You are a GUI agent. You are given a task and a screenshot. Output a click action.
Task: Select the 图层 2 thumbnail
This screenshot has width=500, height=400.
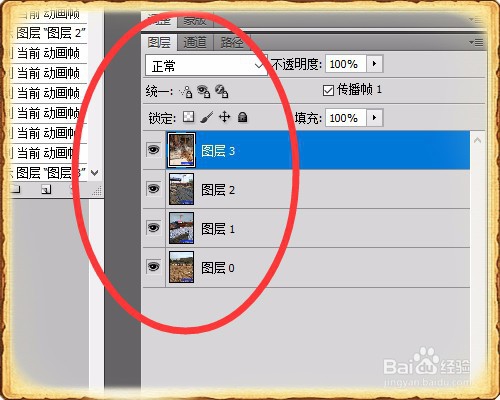click(x=181, y=189)
